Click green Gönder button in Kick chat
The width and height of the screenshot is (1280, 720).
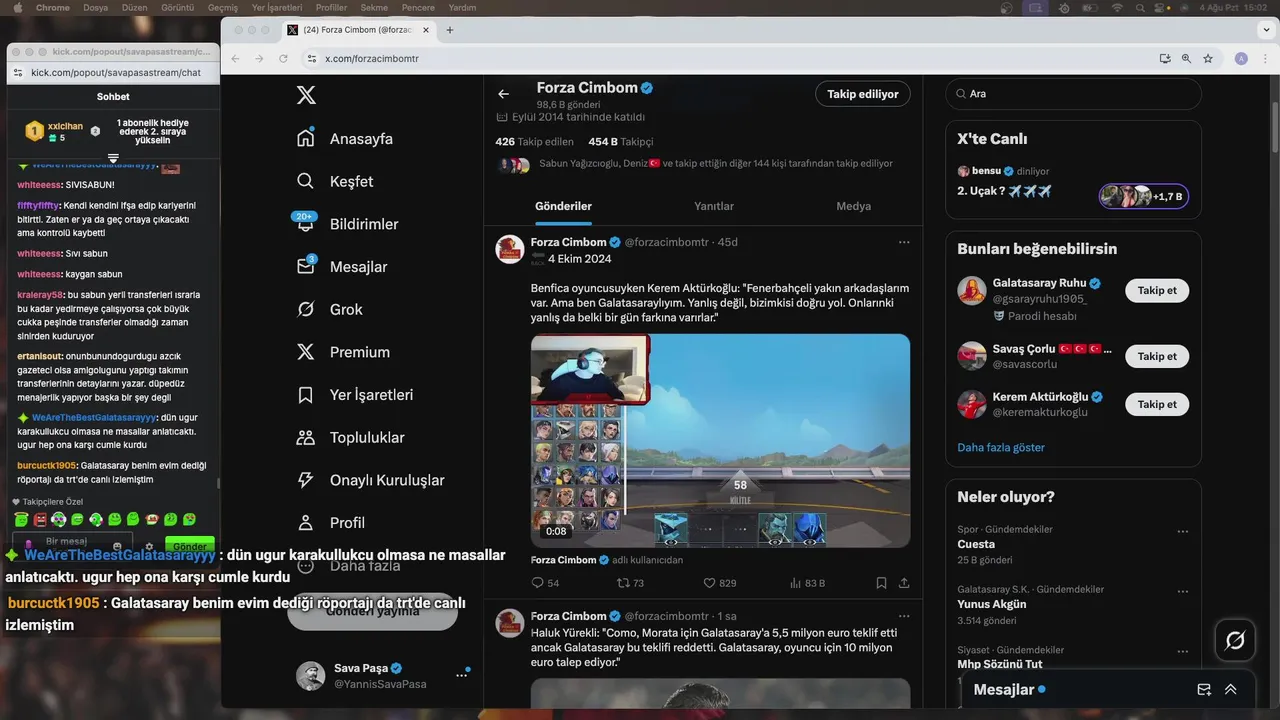pyautogui.click(x=190, y=546)
